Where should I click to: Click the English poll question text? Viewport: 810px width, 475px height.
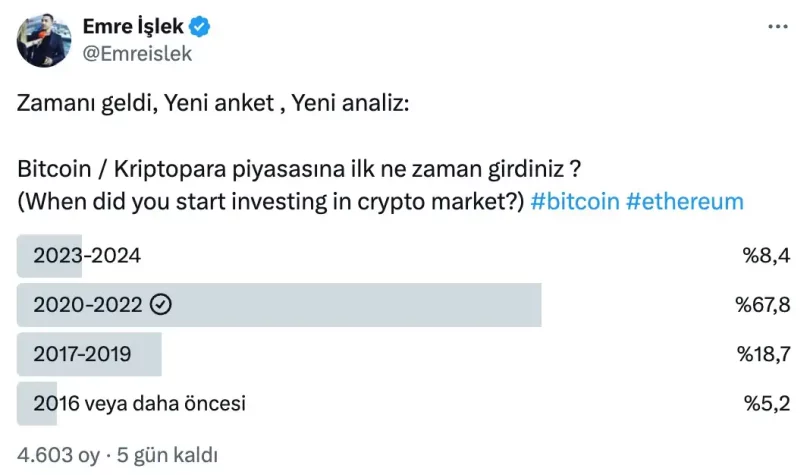coord(270,201)
